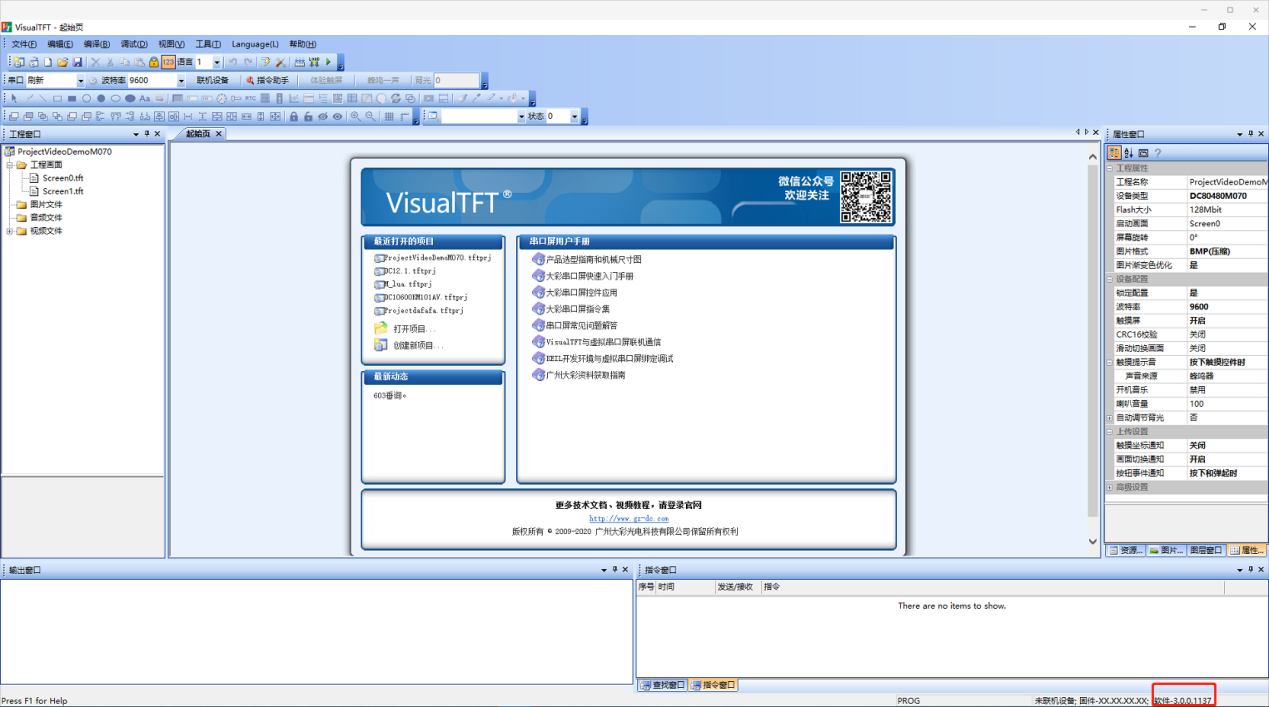1269x707 pixels.
Task: Open the 调试(D) menu
Action: (134, 44)
